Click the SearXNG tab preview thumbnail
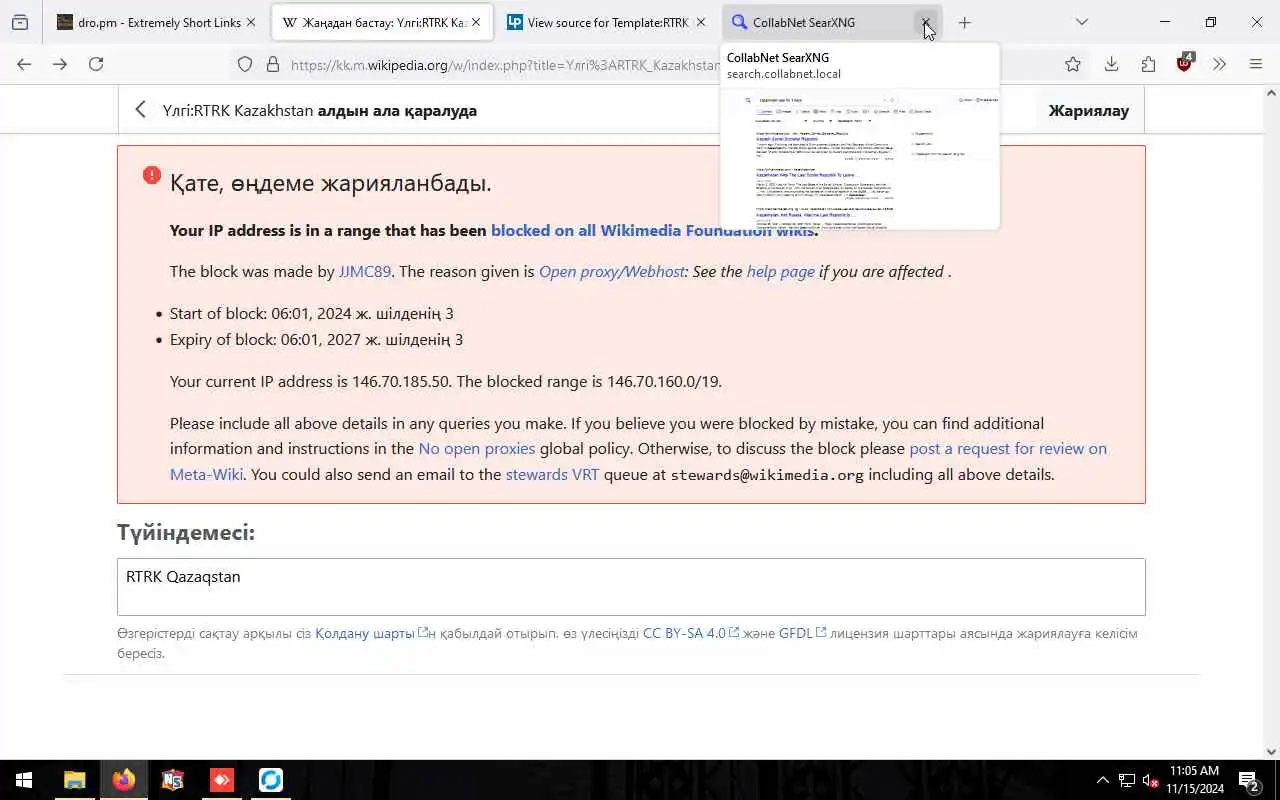The height and width of the screenshot is (800, 1280). point(860,160)
